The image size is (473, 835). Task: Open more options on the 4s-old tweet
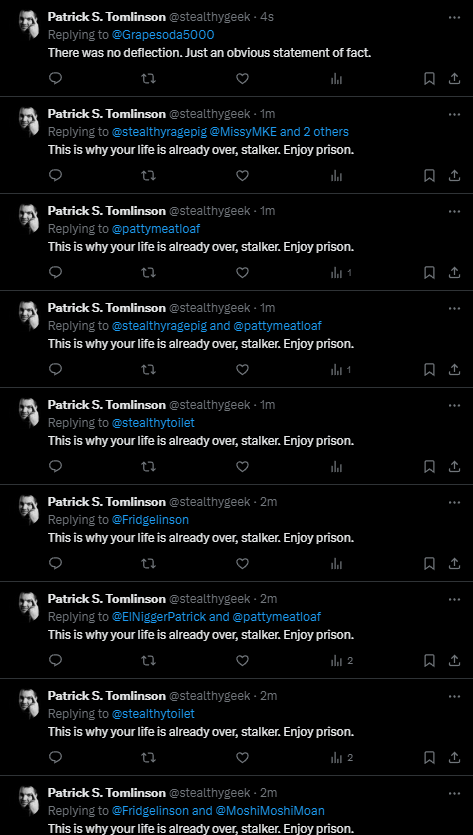click(454, 17)
